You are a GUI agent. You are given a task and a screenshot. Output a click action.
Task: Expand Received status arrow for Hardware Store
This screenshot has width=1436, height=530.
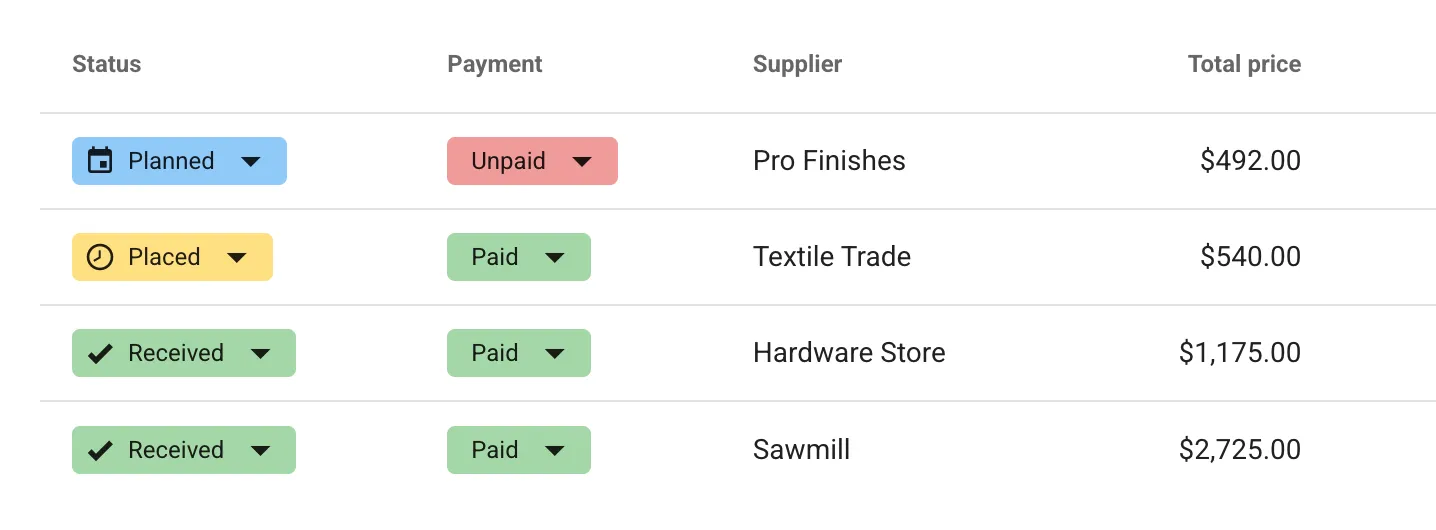[x=260, y=354]
